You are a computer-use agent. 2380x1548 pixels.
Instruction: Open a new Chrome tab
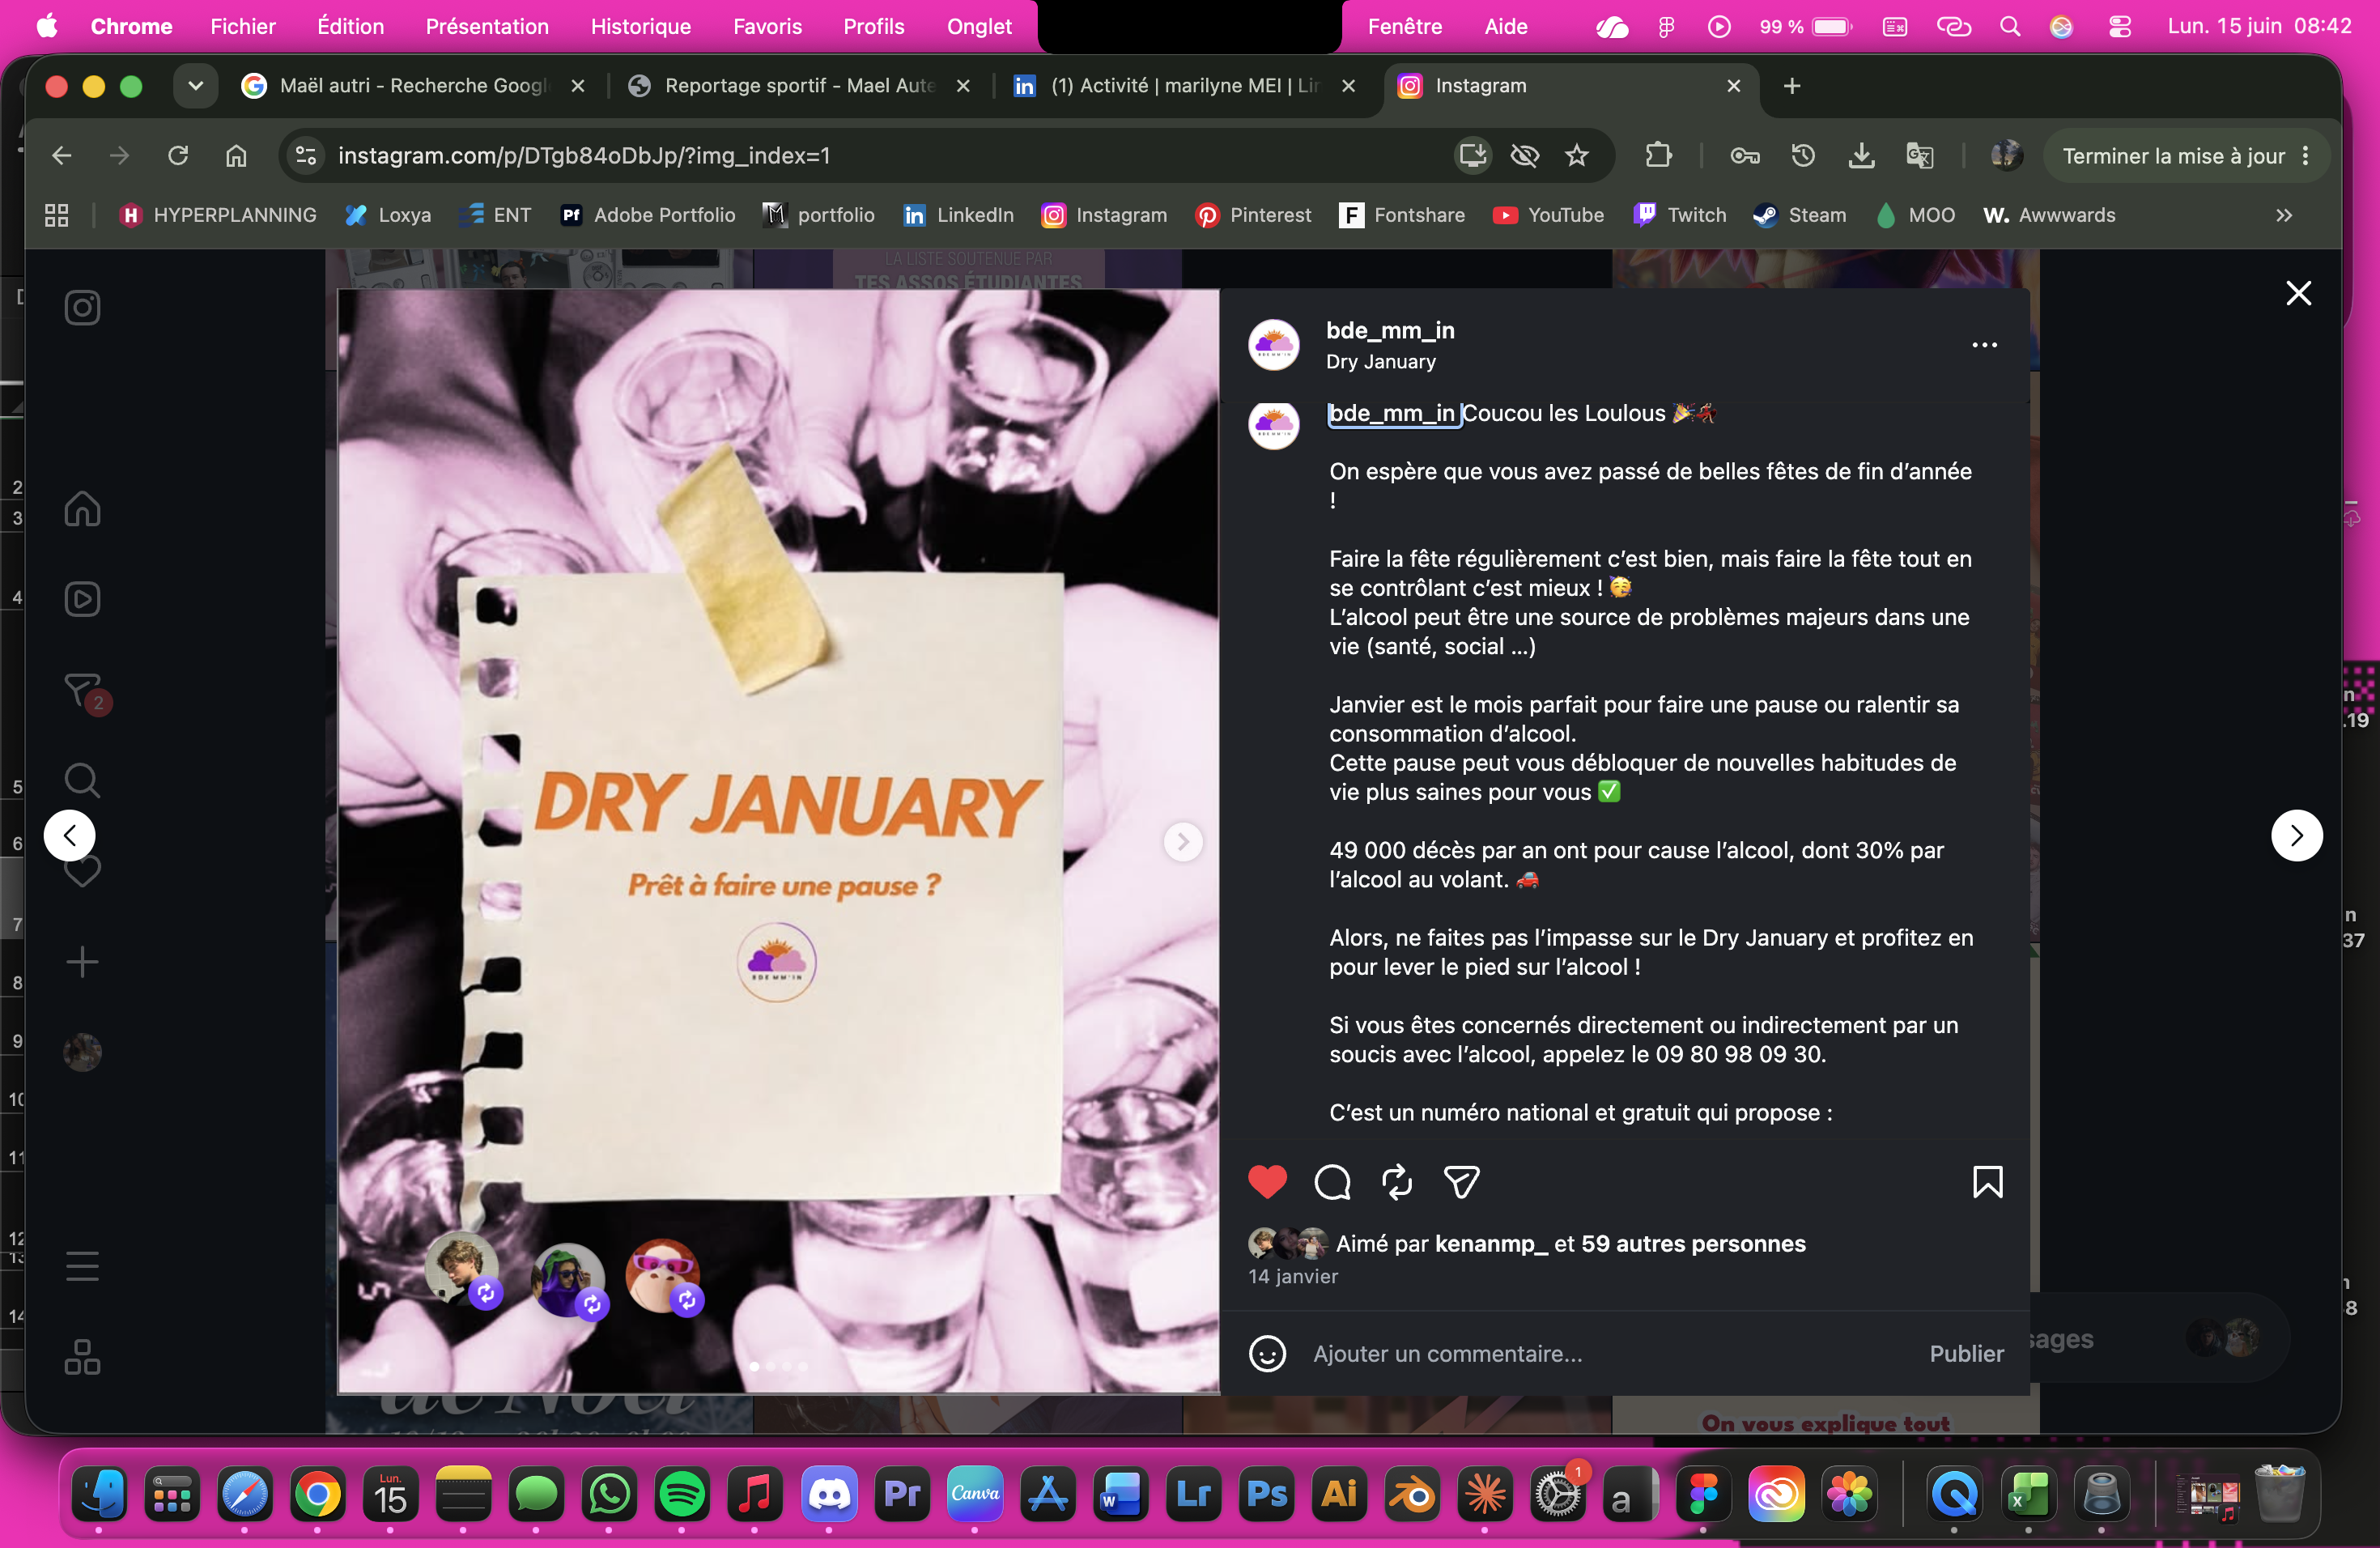[x=1792, y=86]
